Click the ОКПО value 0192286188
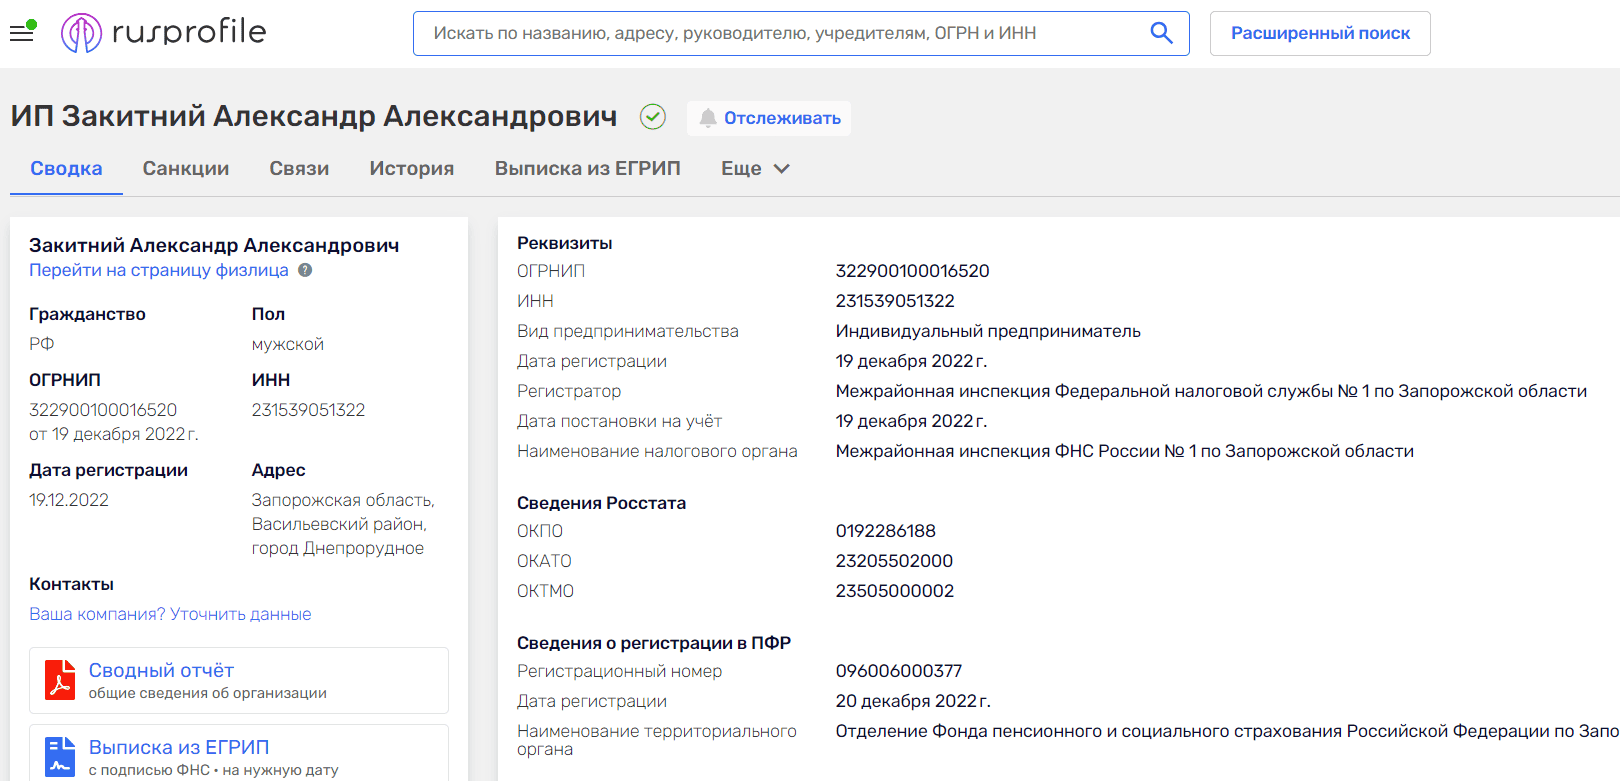 pos(886,531)
